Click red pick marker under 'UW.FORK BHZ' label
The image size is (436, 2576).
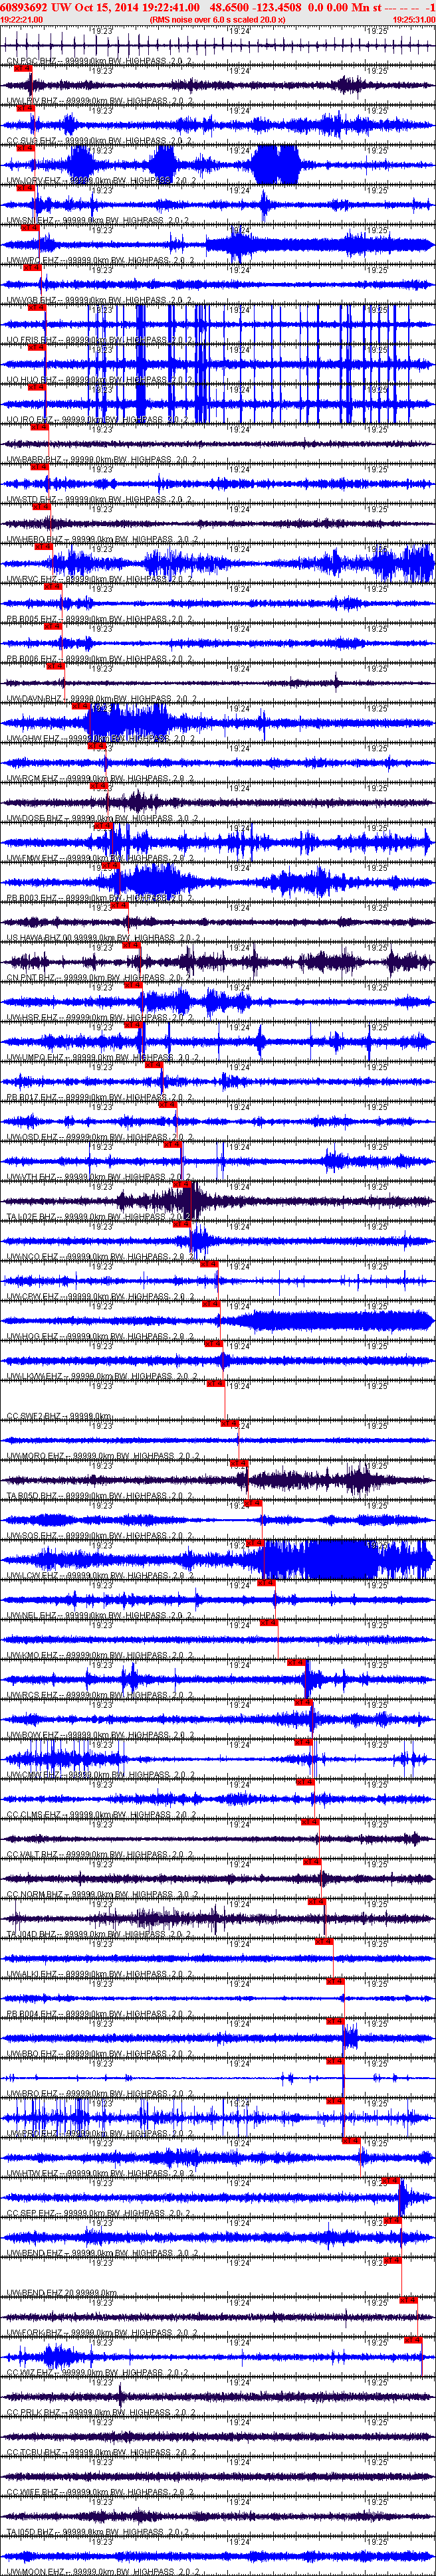point(413,2340)
